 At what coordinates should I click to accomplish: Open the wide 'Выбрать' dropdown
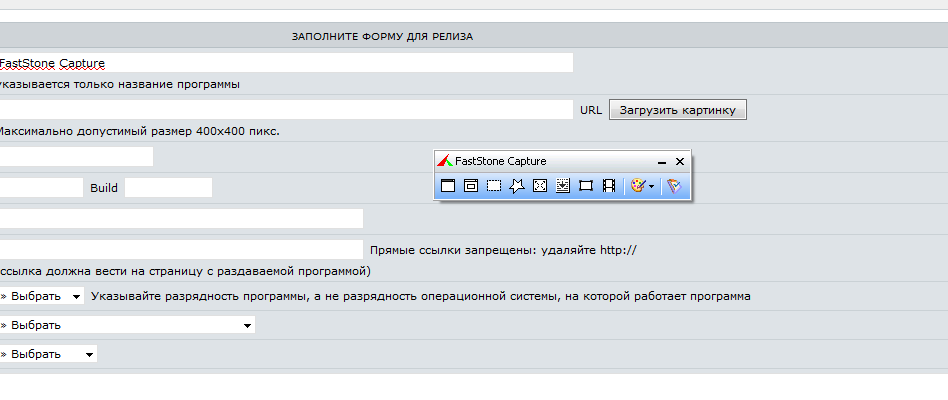pyautogui.click(x=125, y=325)
